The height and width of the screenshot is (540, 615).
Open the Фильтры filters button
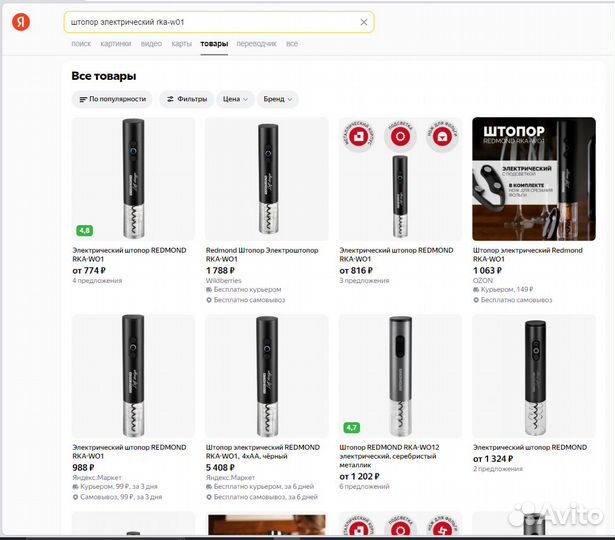[x=186, y=99]
